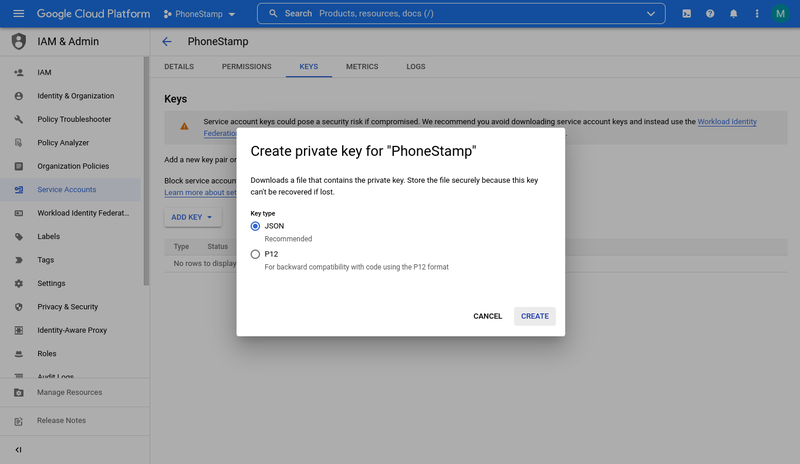Click the Privacy & Security shield icon
800x464 pixels.
pyautogui.click(x=19, y=307)
